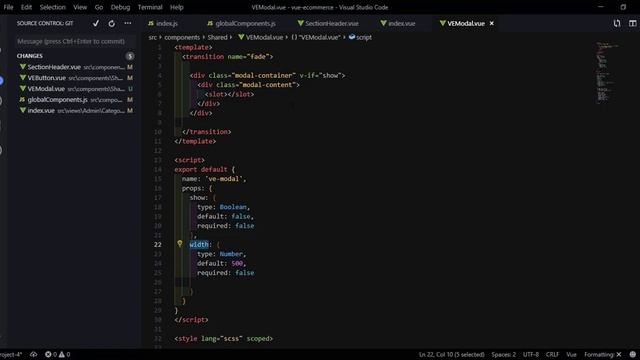Open the Edit menu
The height and width of the screenshot is (360, 640).
click(27, 7)
